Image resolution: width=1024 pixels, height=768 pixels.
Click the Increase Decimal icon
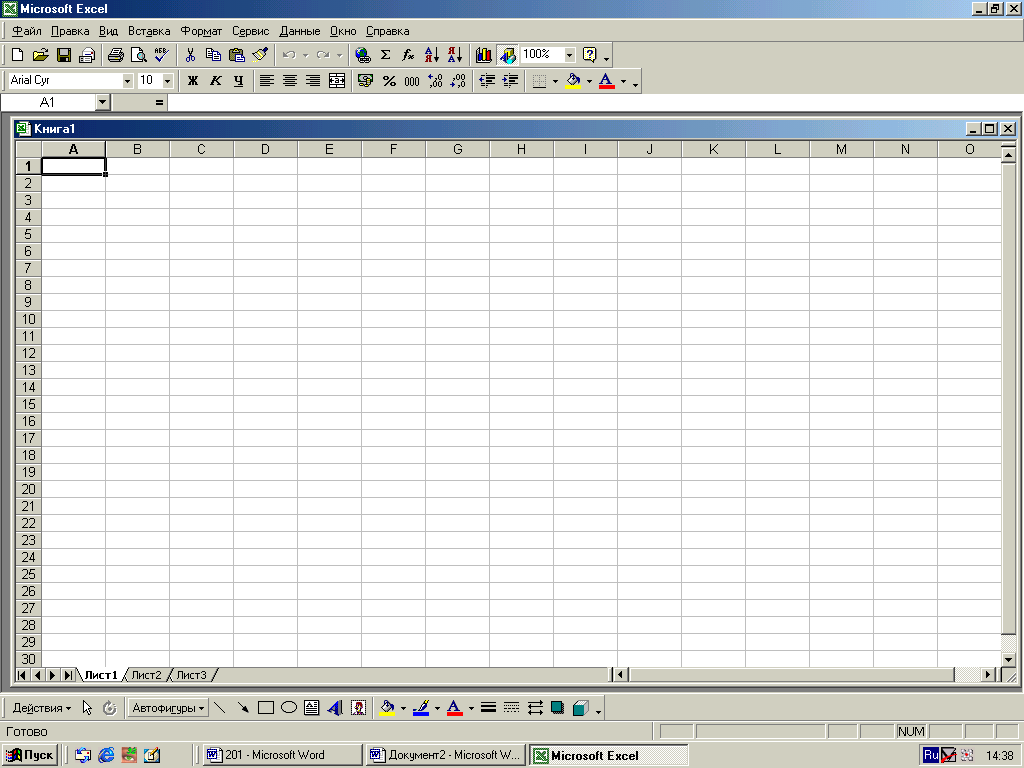click(x=436, y=81)
